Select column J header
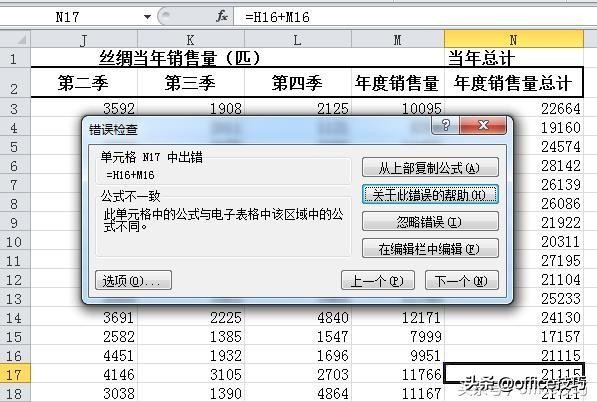Viewport: 597px width, 402px height. [x=84, y=40]
